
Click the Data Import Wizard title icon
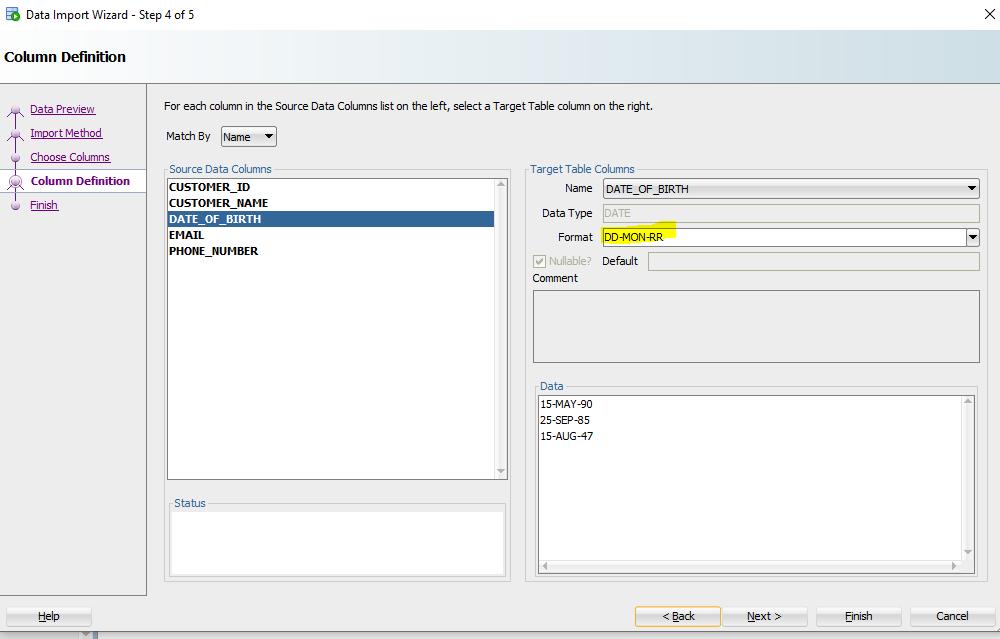(x=12, y=13)
